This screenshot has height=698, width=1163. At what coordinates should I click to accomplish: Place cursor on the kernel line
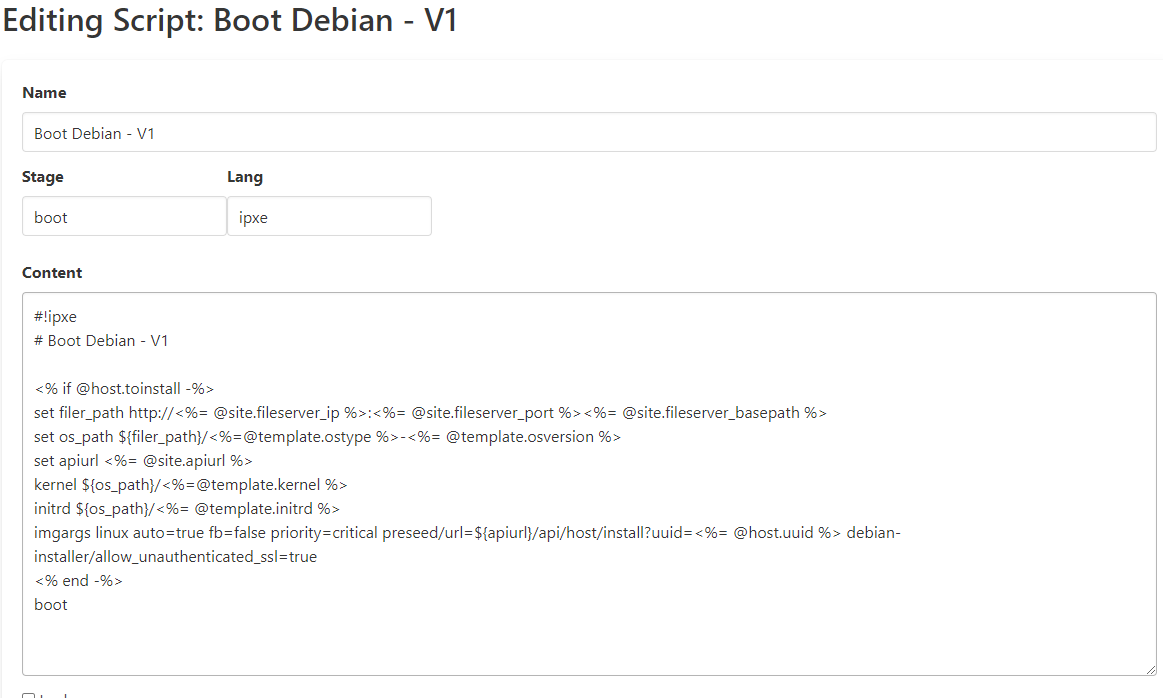[x=190, y=485]
